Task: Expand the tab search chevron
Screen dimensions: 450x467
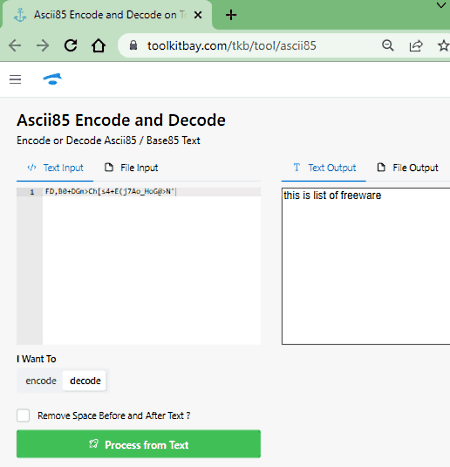Action: tap(441, 5)
